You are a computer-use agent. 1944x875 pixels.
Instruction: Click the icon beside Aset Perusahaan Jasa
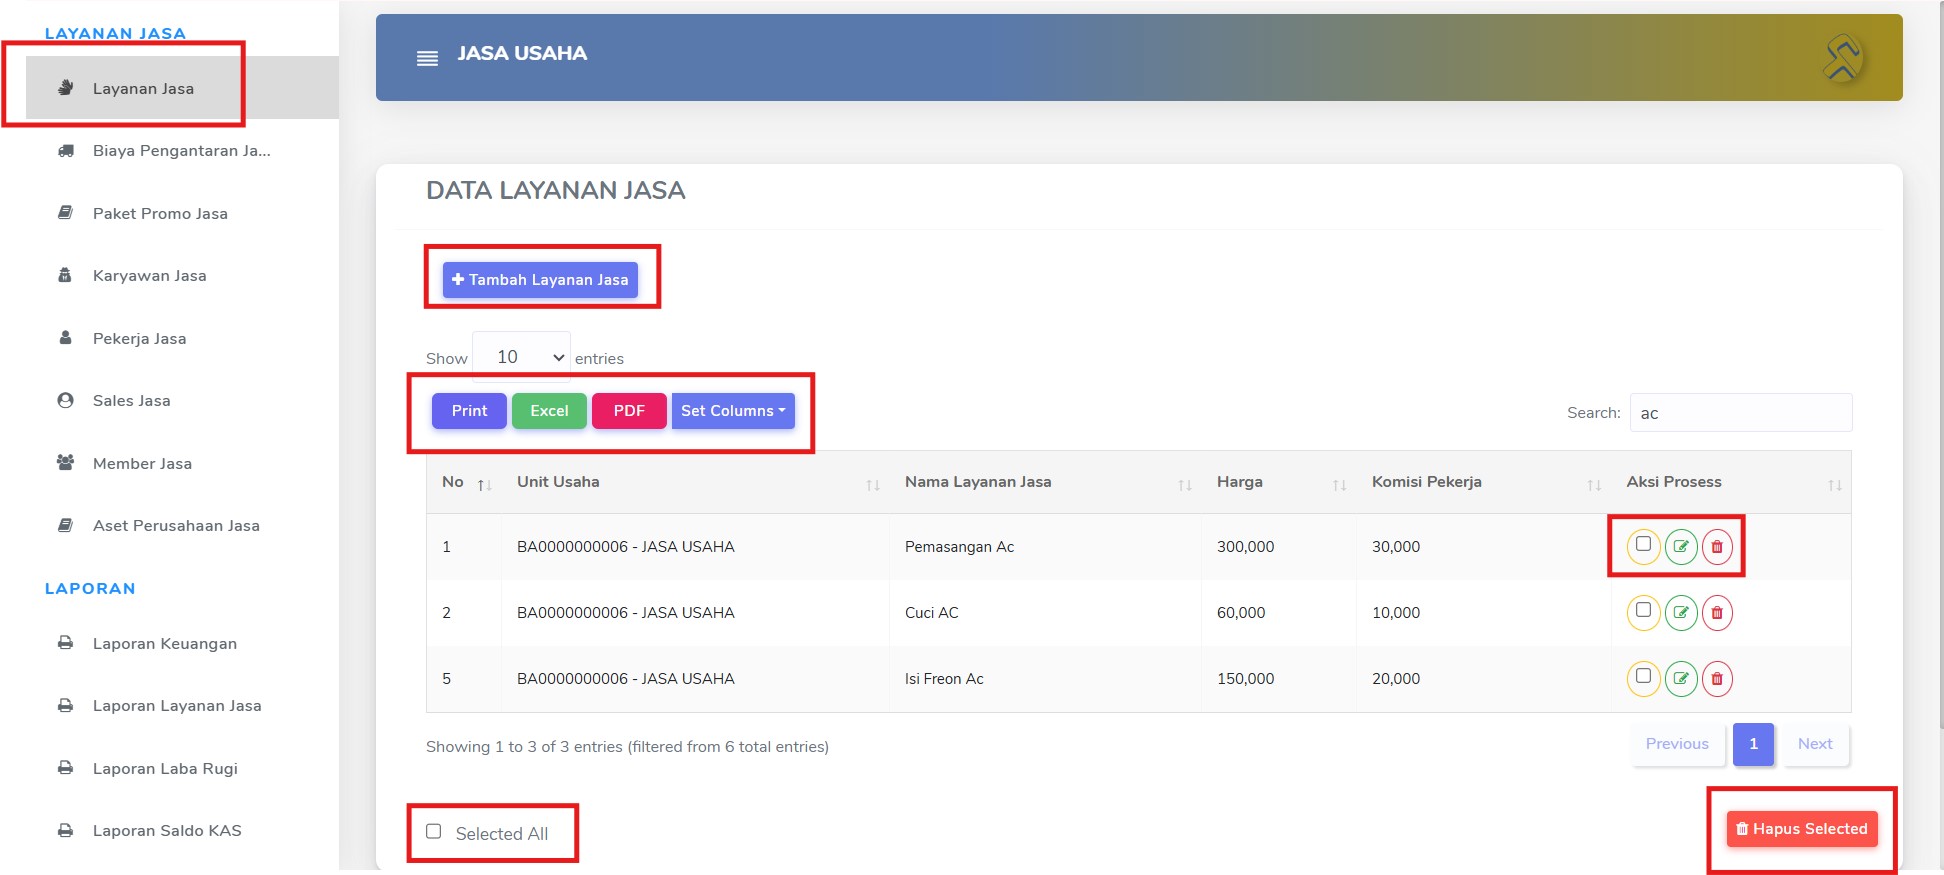66,525
